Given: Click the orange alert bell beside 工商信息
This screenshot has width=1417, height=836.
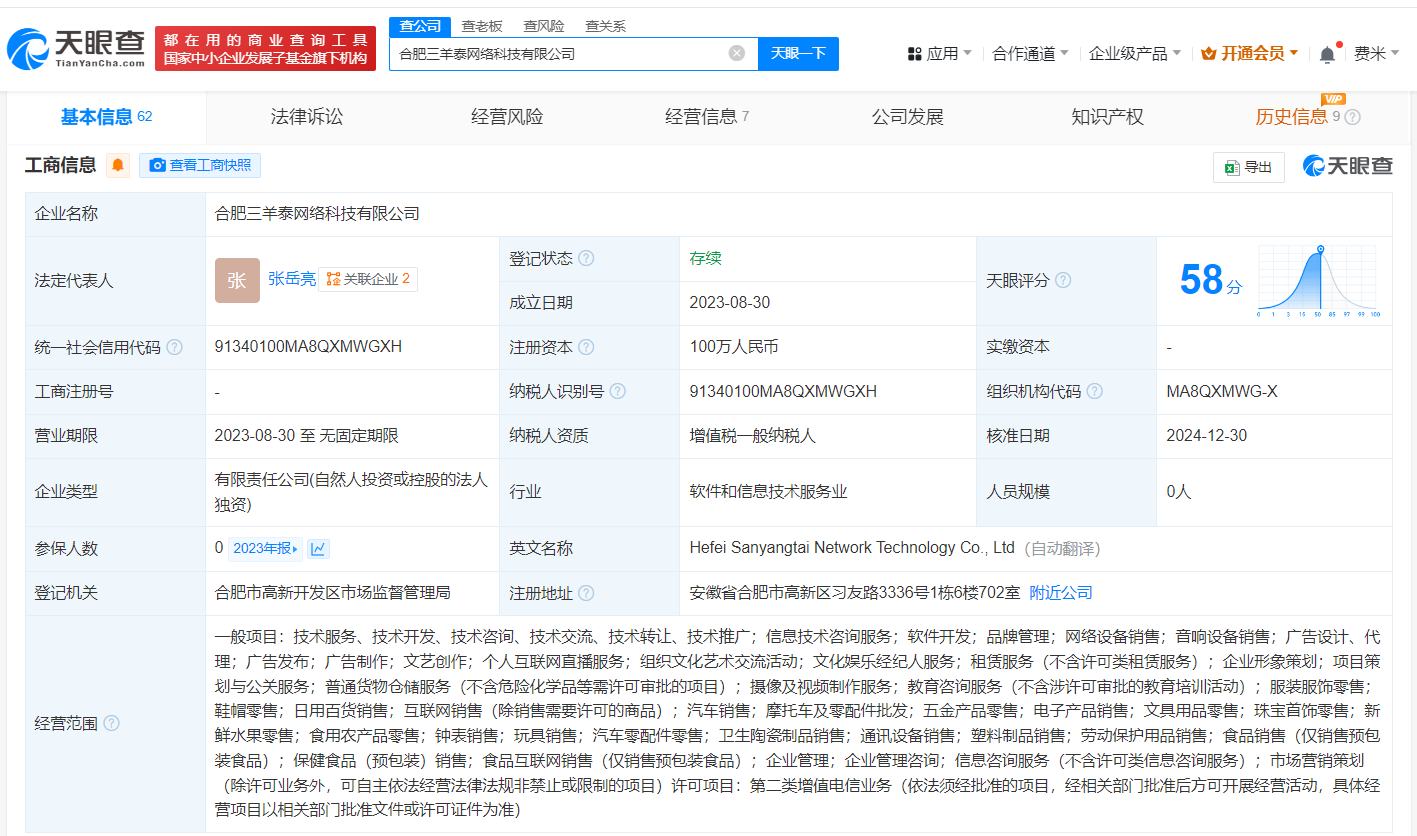Looking at the screenshot, I should (x=118, y=165).
